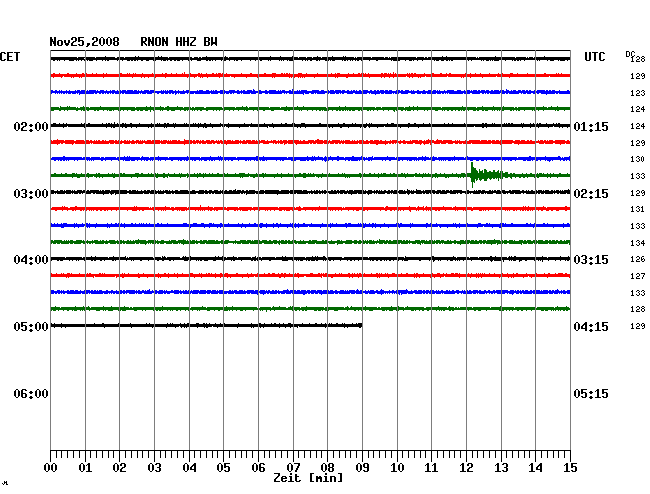Click the 04:15 UTC time label
The height and width of the screenshot is (494, 650).
click(591, 327)
